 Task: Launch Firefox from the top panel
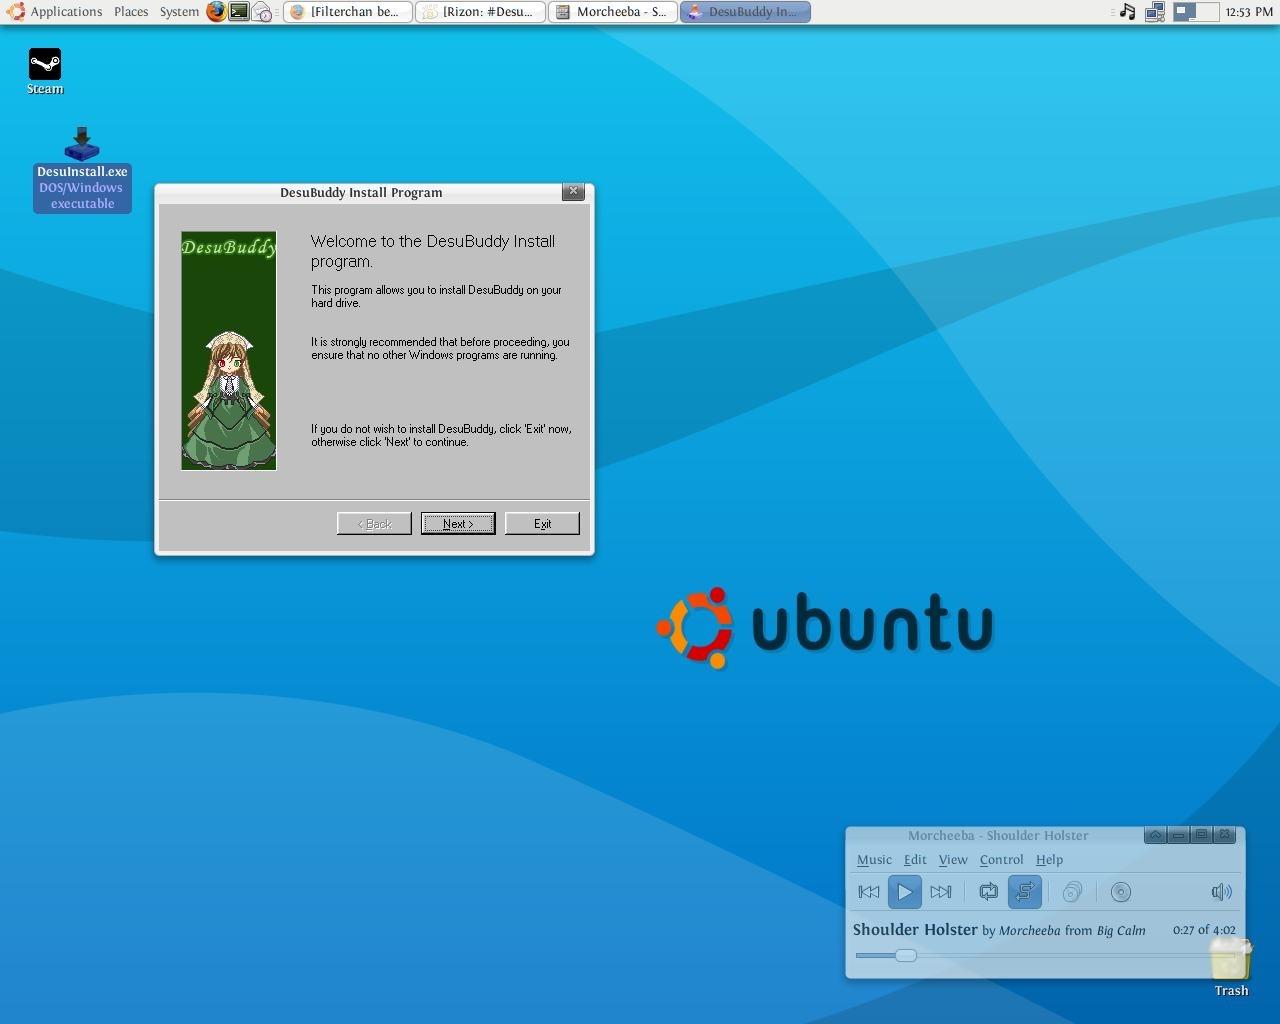(216, 12)
